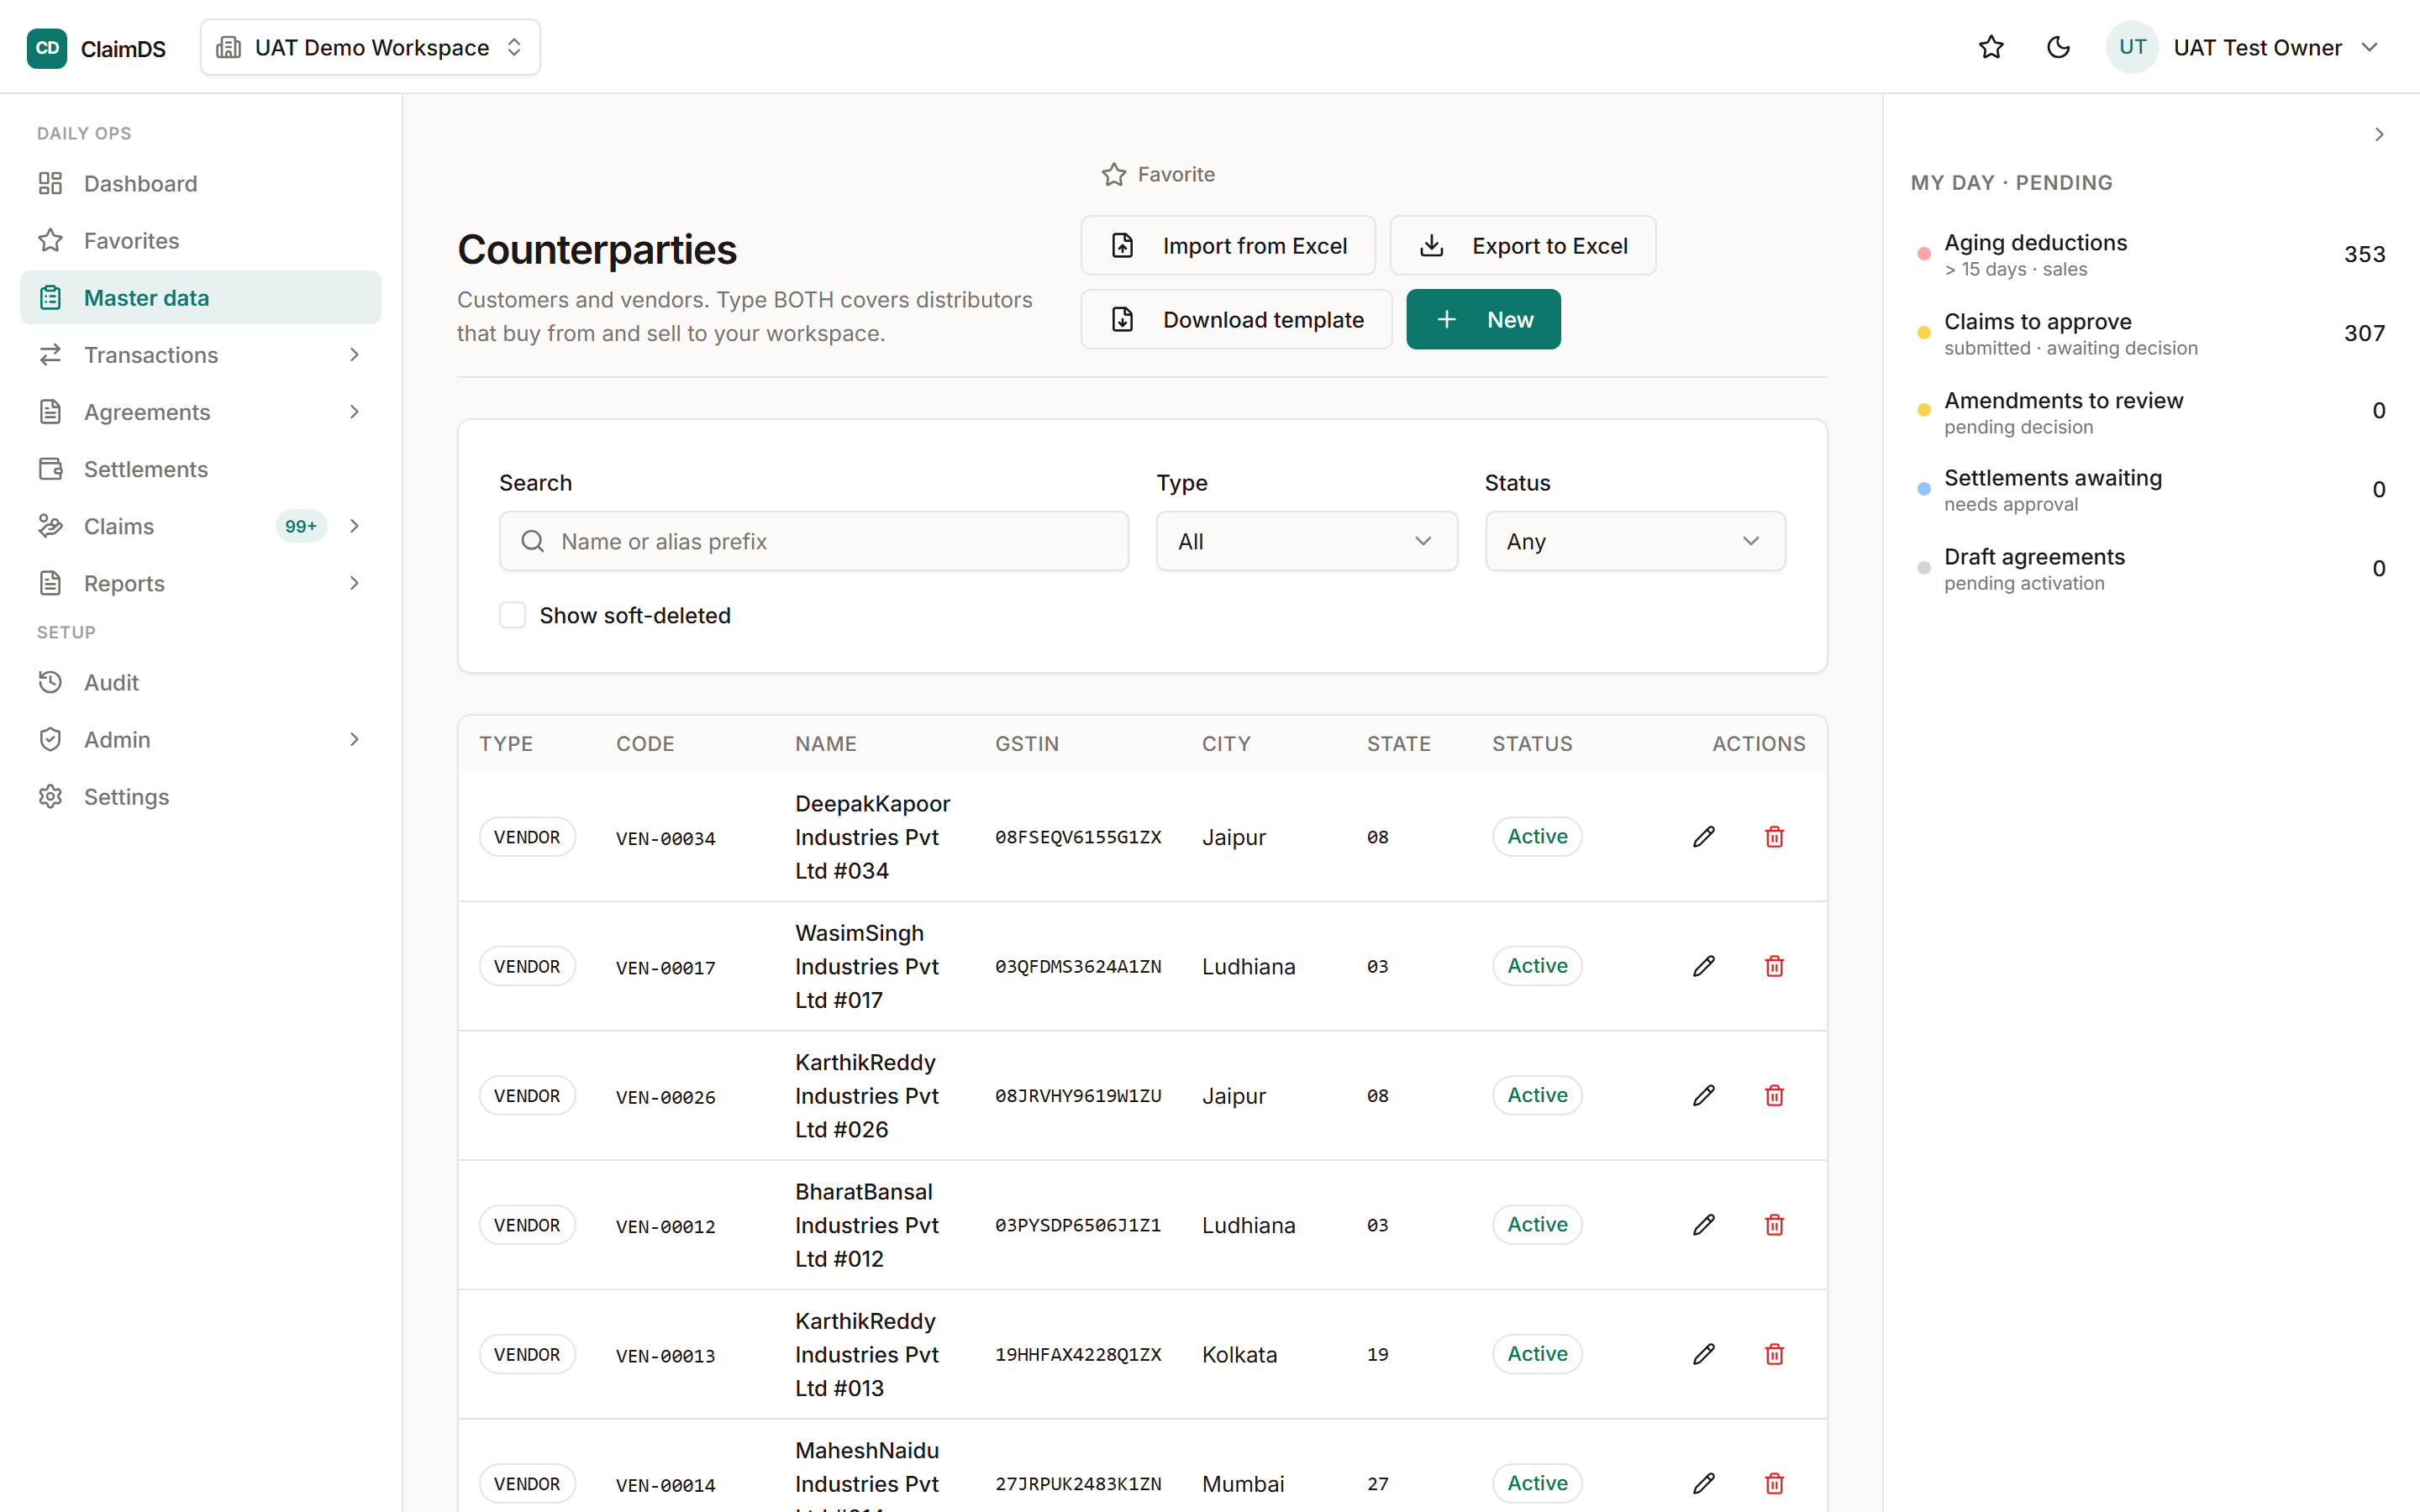This screenshot has width=2420, height=1512.
Task: Click the NAME column header
Action: tap(825, 744)
